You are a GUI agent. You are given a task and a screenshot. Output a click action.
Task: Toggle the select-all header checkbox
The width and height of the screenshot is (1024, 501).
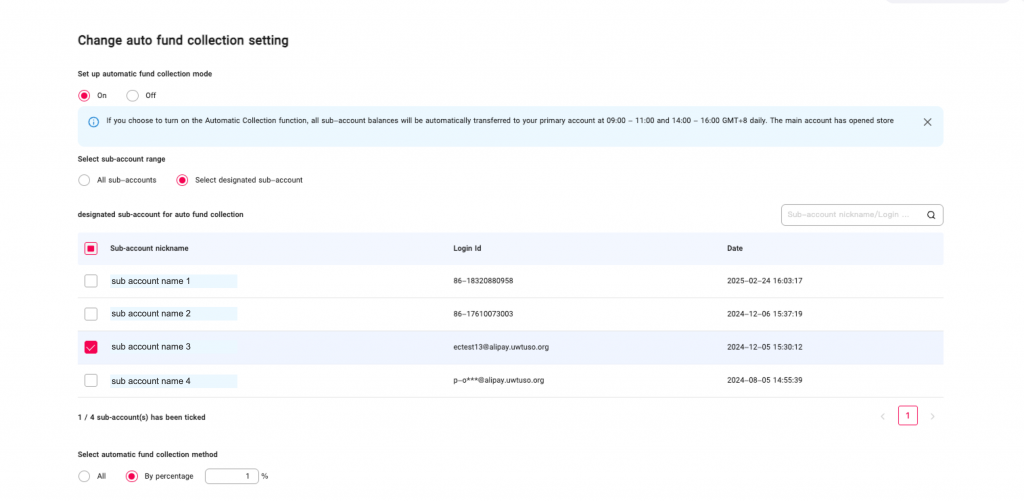[91, 248]
